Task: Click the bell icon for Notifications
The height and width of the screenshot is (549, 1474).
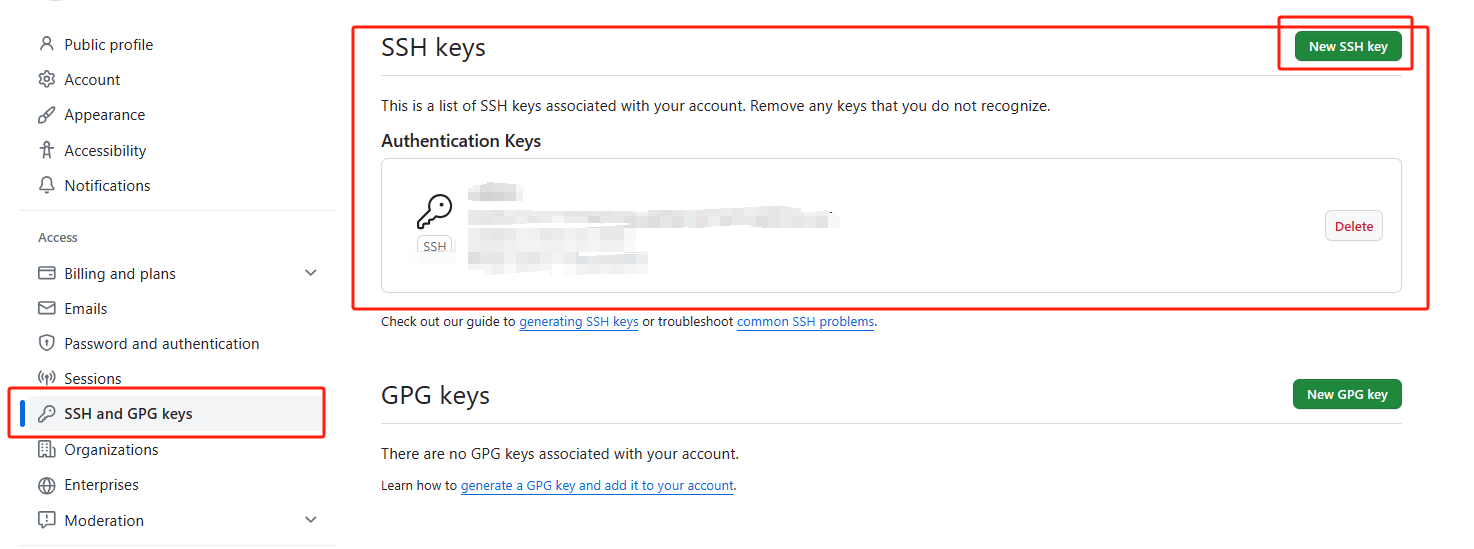Action: click(46, 185)
